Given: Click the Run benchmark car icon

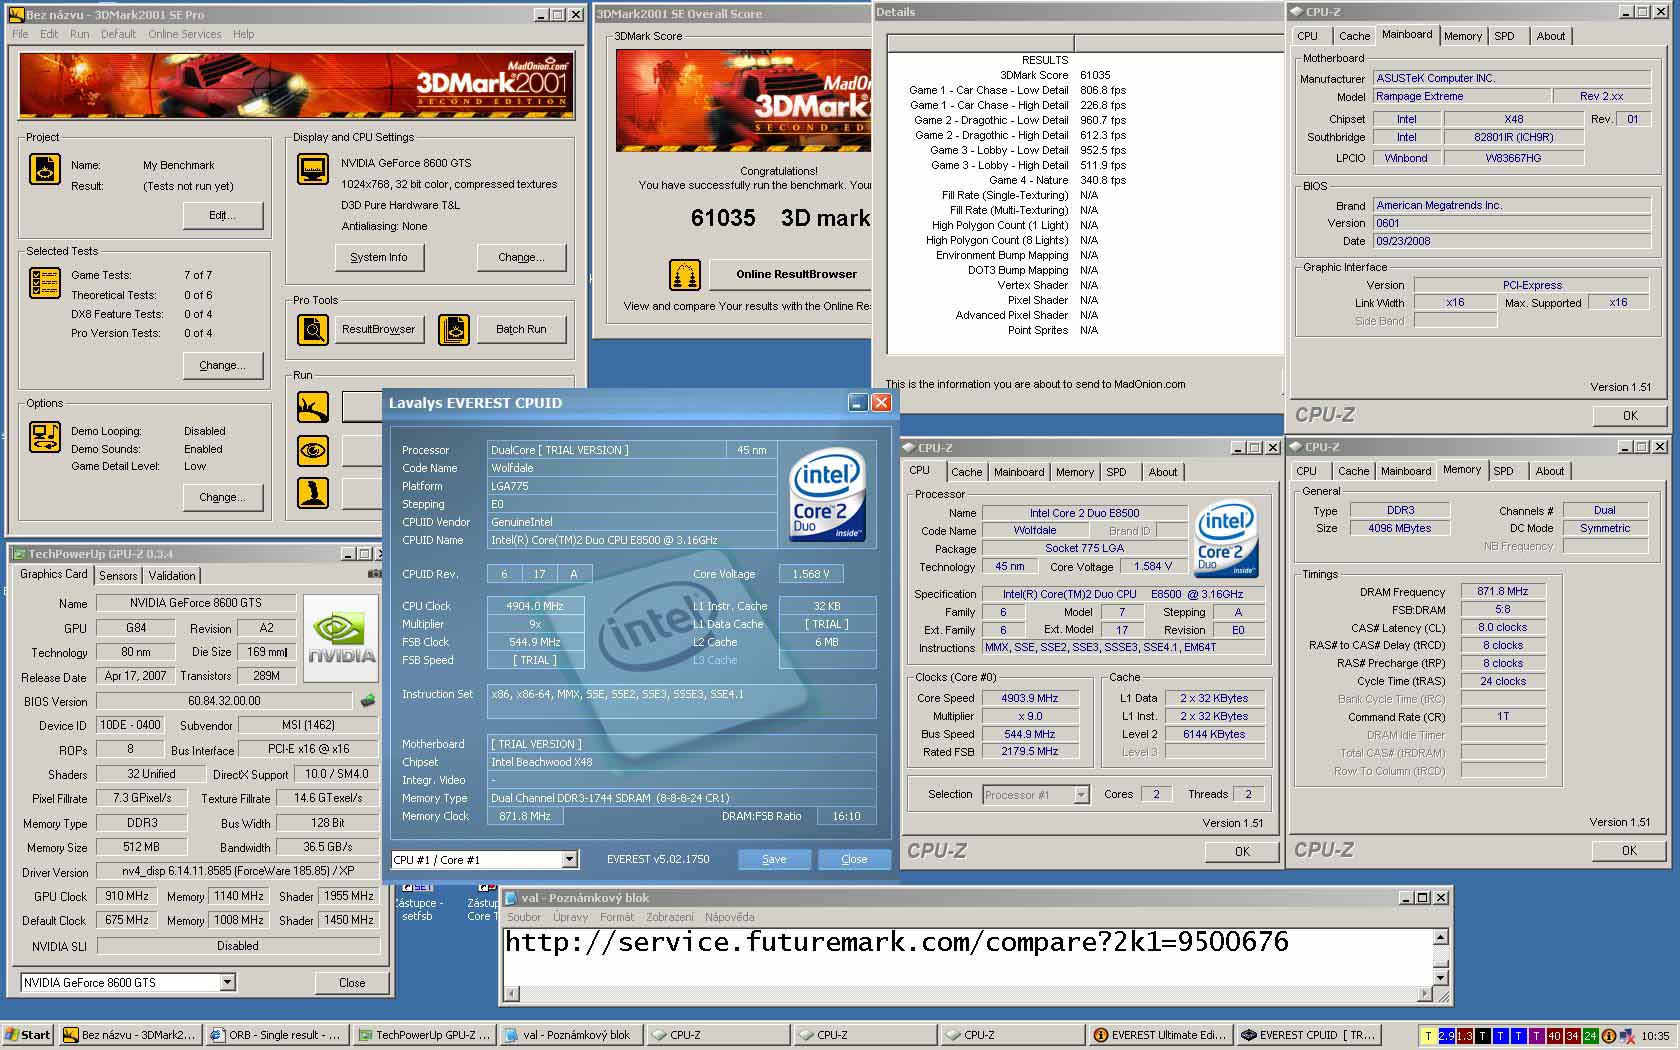Looking at the screenshot, I should 313,407.
